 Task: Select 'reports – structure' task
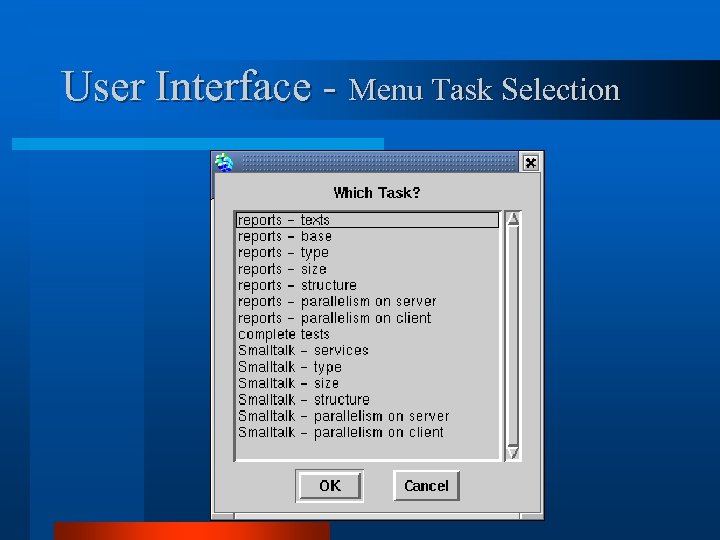(x=367, y=285)
